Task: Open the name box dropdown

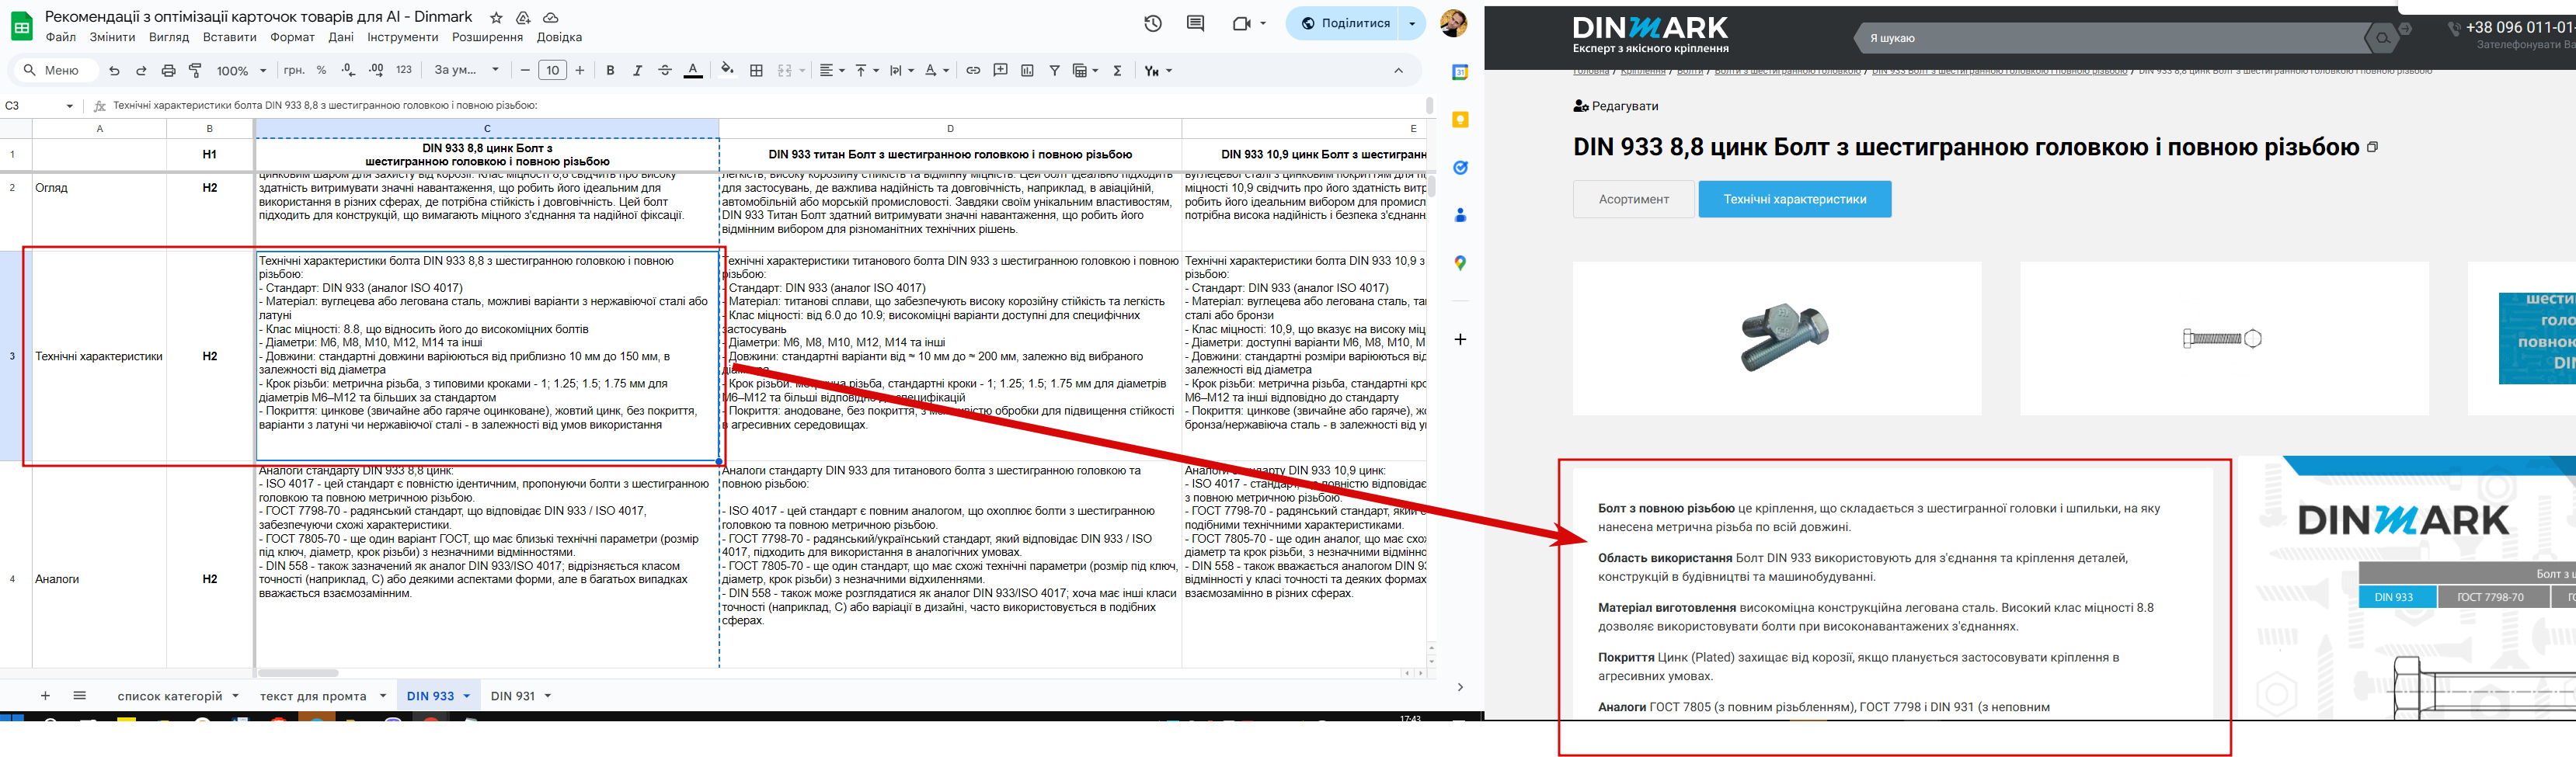Action: pos(69,106)
